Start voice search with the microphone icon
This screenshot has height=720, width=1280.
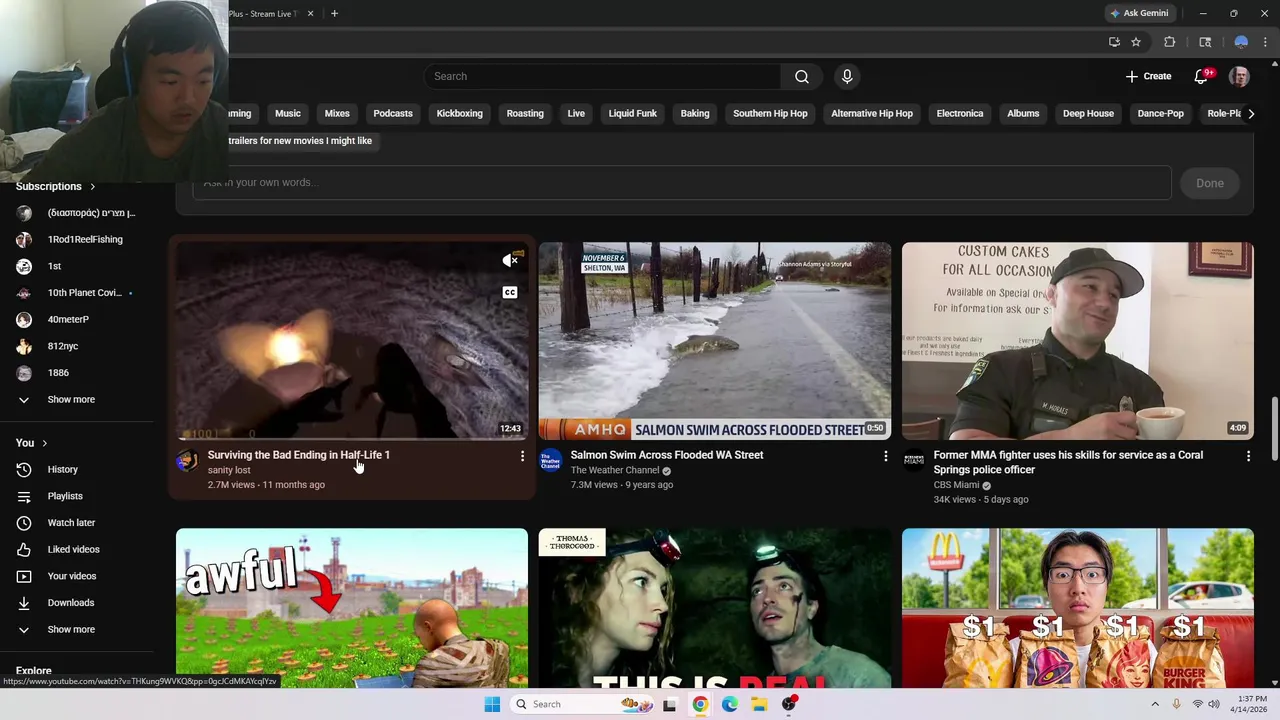(x=847, y=76)
